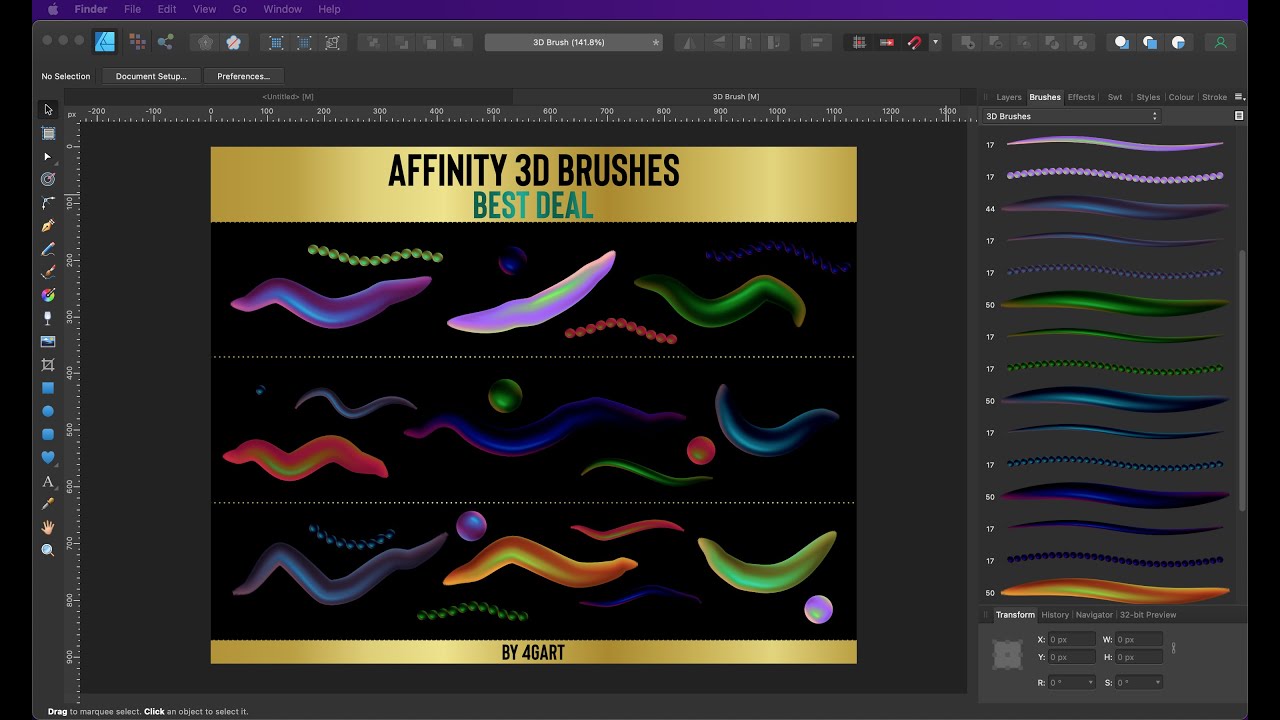Click the X position input field
The width and height of the screenshot is (1280, 720).
coord(1071,639)
